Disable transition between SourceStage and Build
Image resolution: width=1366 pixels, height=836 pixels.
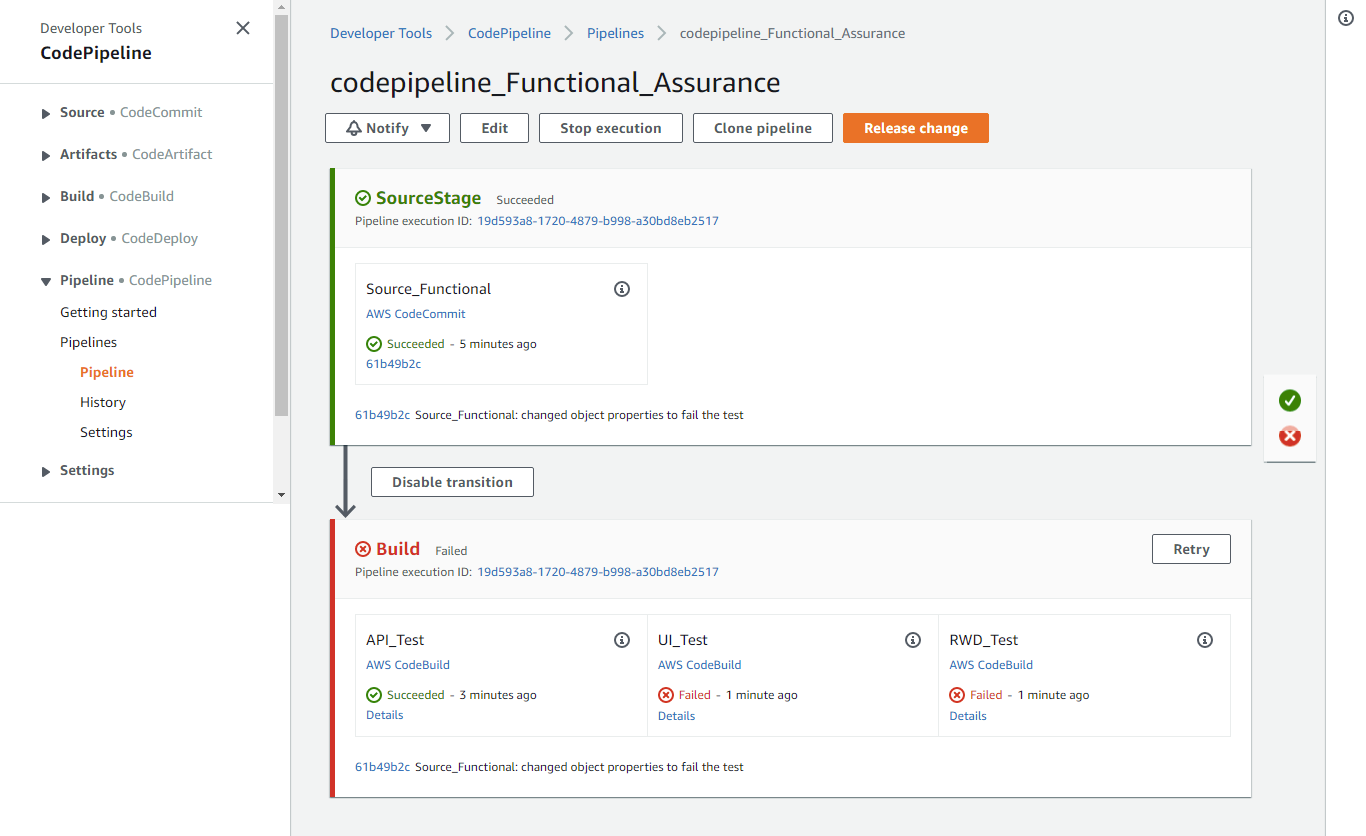pyautogui.click(x=452, y=482)
